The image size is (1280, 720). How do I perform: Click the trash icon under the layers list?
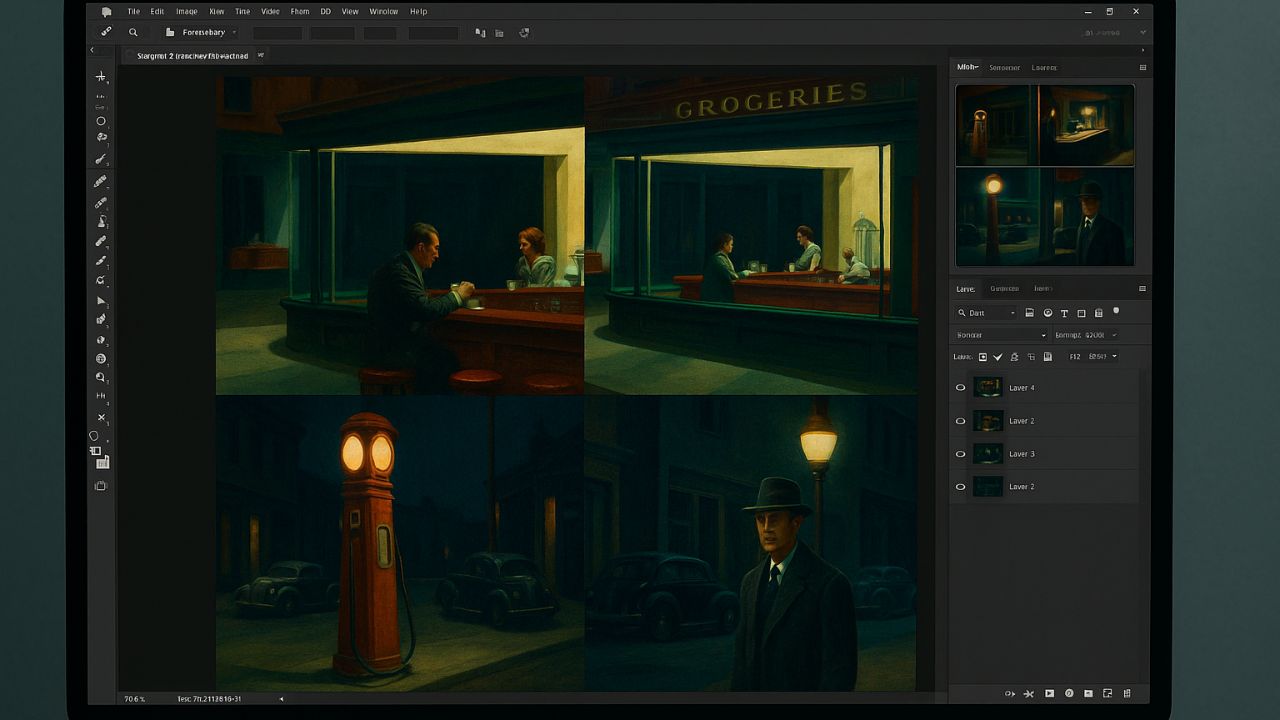[x=1127, y=693]
